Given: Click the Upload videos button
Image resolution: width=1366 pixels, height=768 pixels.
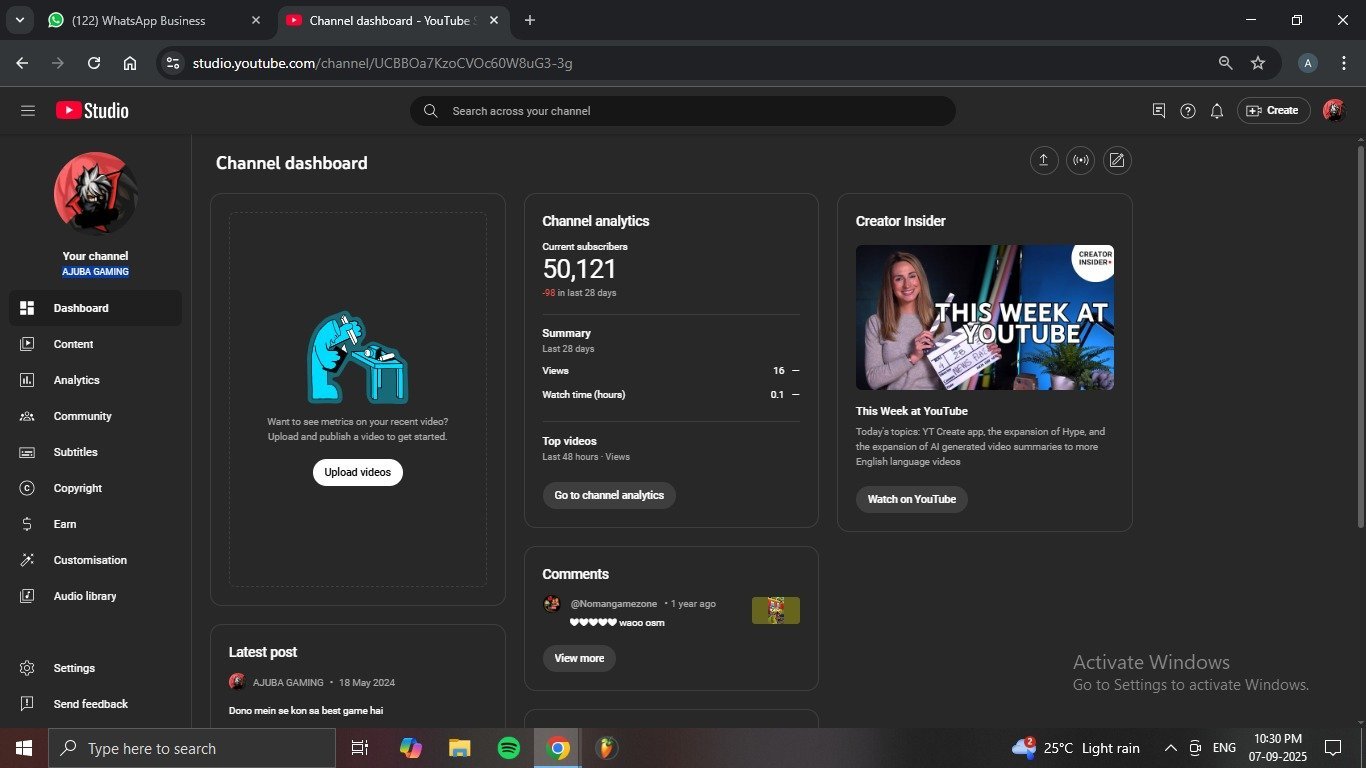Looking at the screenshot, I should tap(357, 472).
